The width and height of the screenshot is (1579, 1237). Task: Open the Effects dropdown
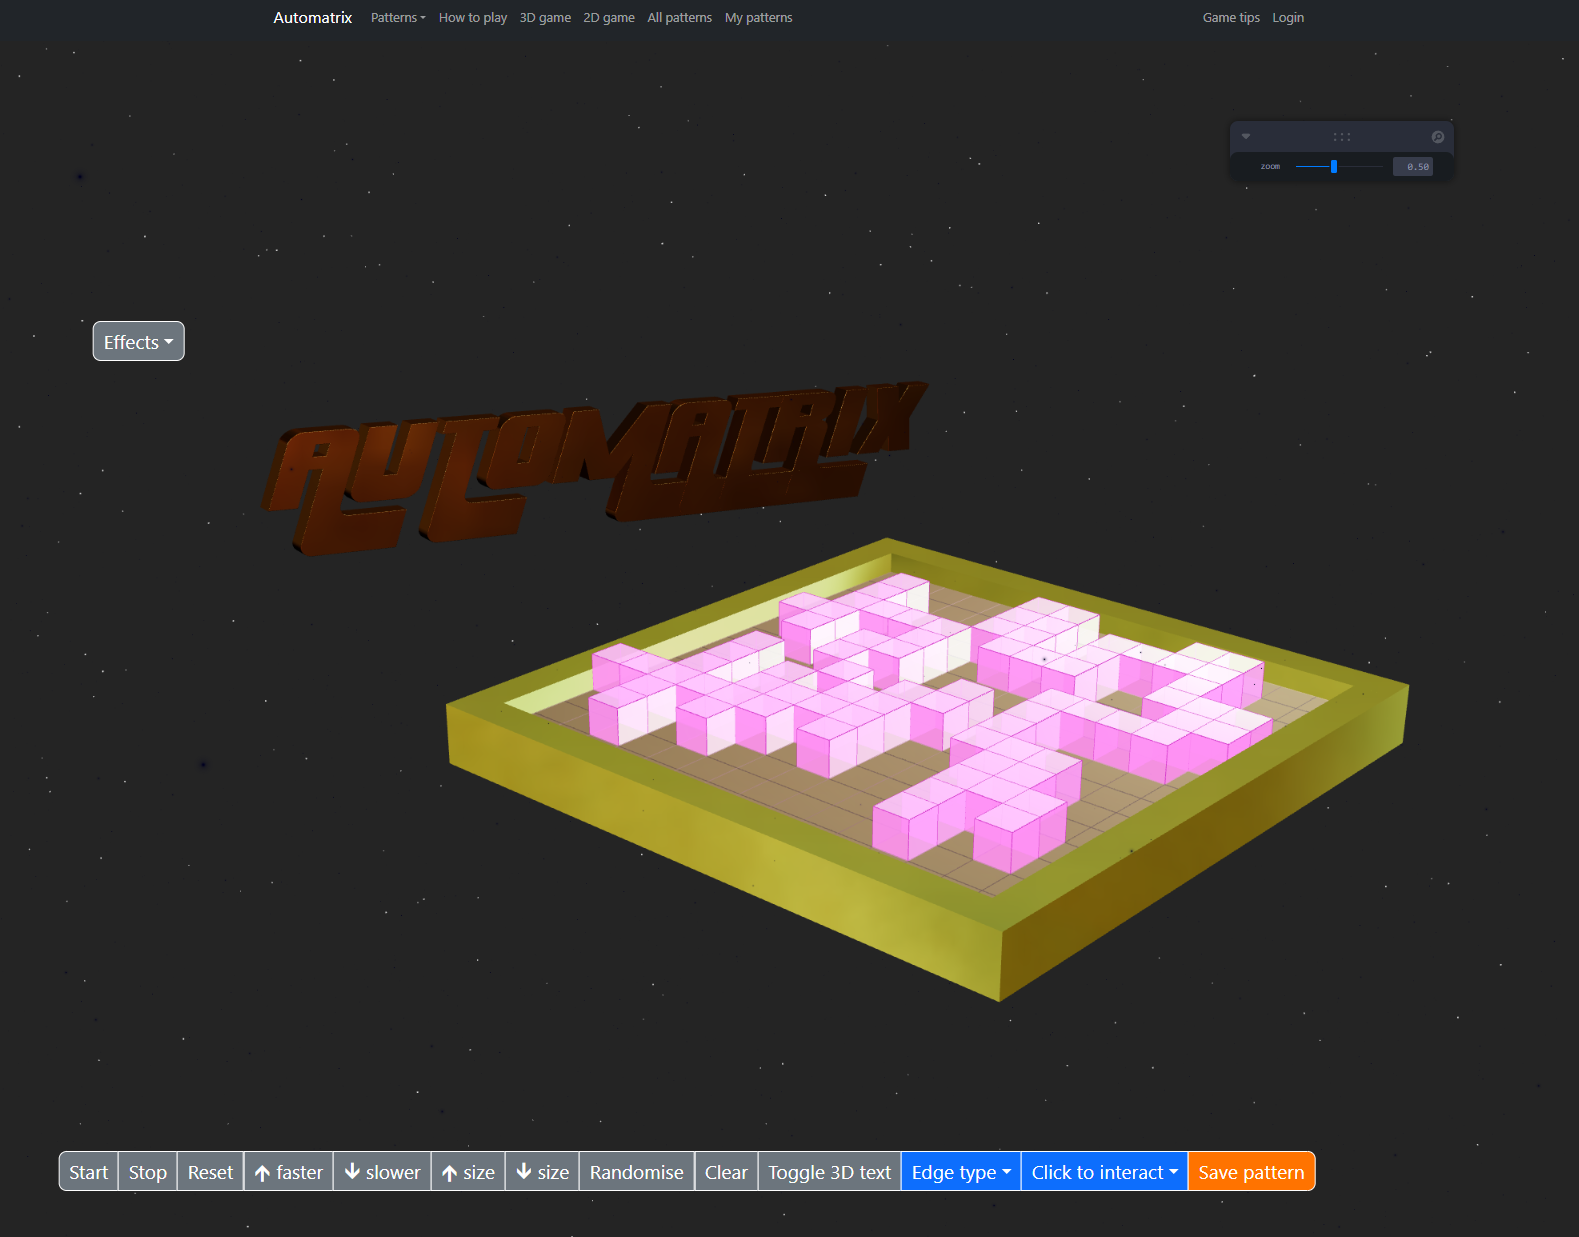[x=139, y=342]
